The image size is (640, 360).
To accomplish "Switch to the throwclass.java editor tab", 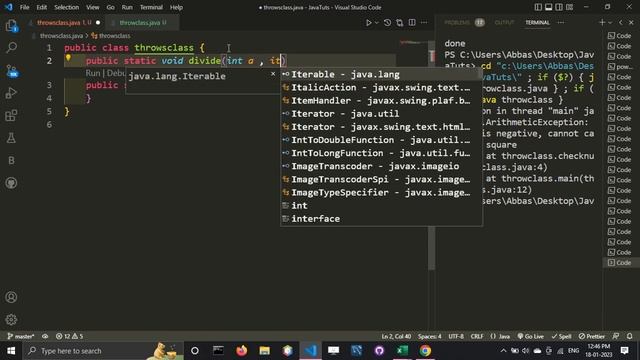I will [x=142, y=23].
